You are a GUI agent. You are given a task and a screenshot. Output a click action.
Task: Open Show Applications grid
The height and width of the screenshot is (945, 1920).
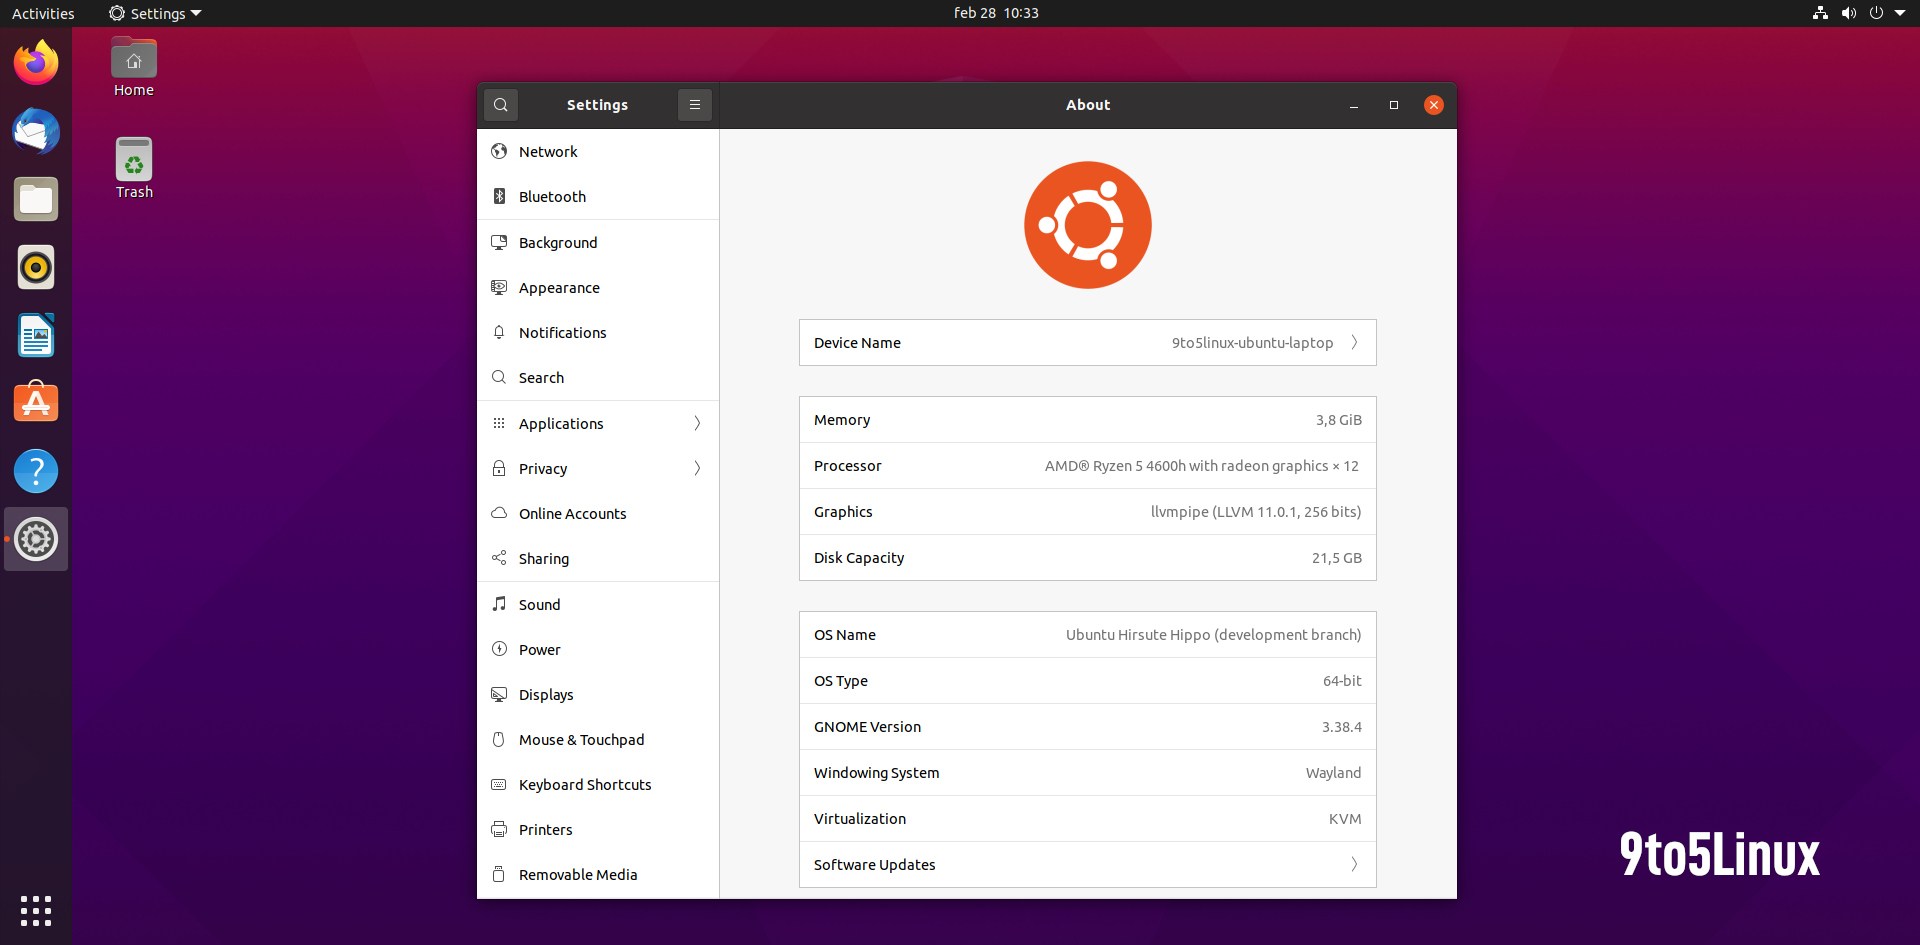36,911
